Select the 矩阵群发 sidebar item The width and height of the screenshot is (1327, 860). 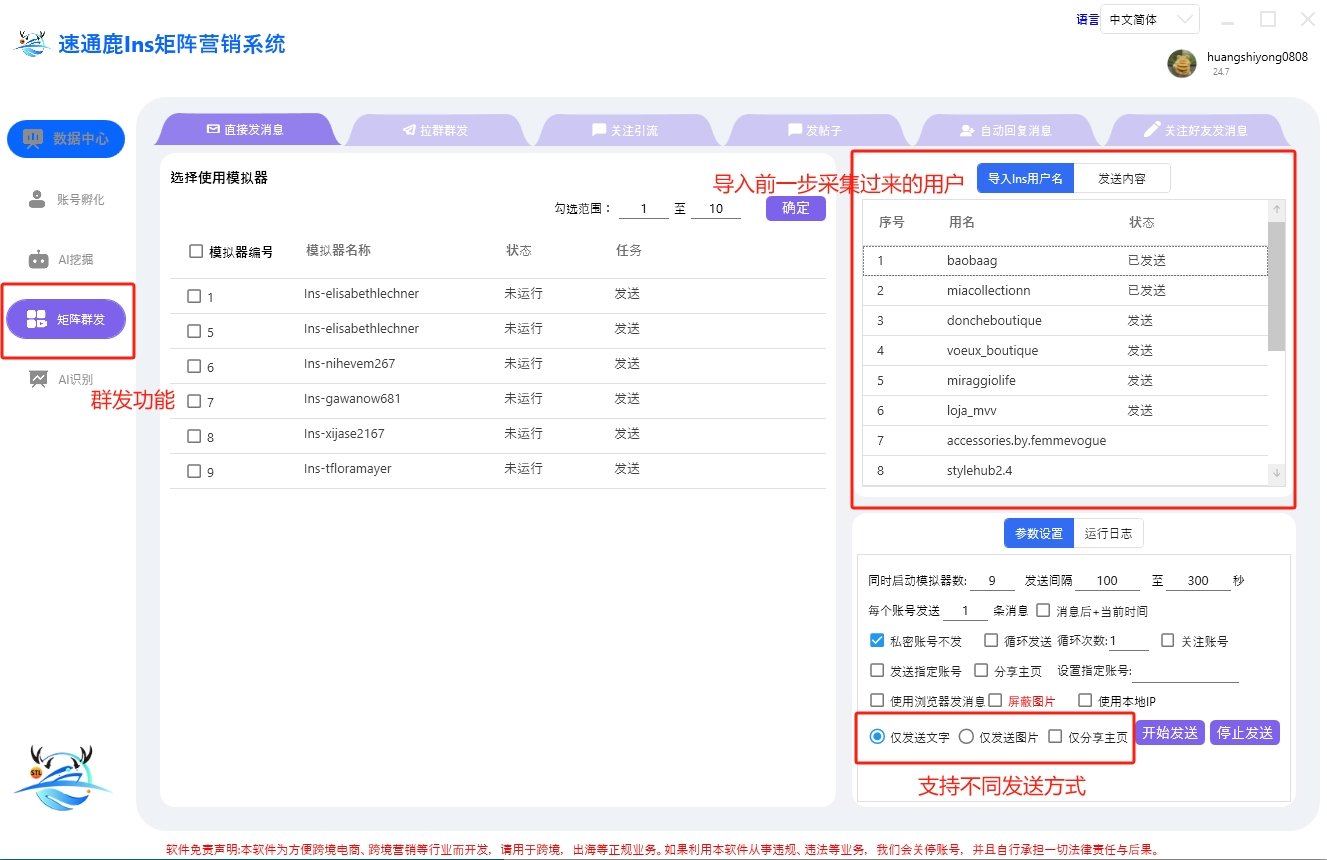pos(66,319)
